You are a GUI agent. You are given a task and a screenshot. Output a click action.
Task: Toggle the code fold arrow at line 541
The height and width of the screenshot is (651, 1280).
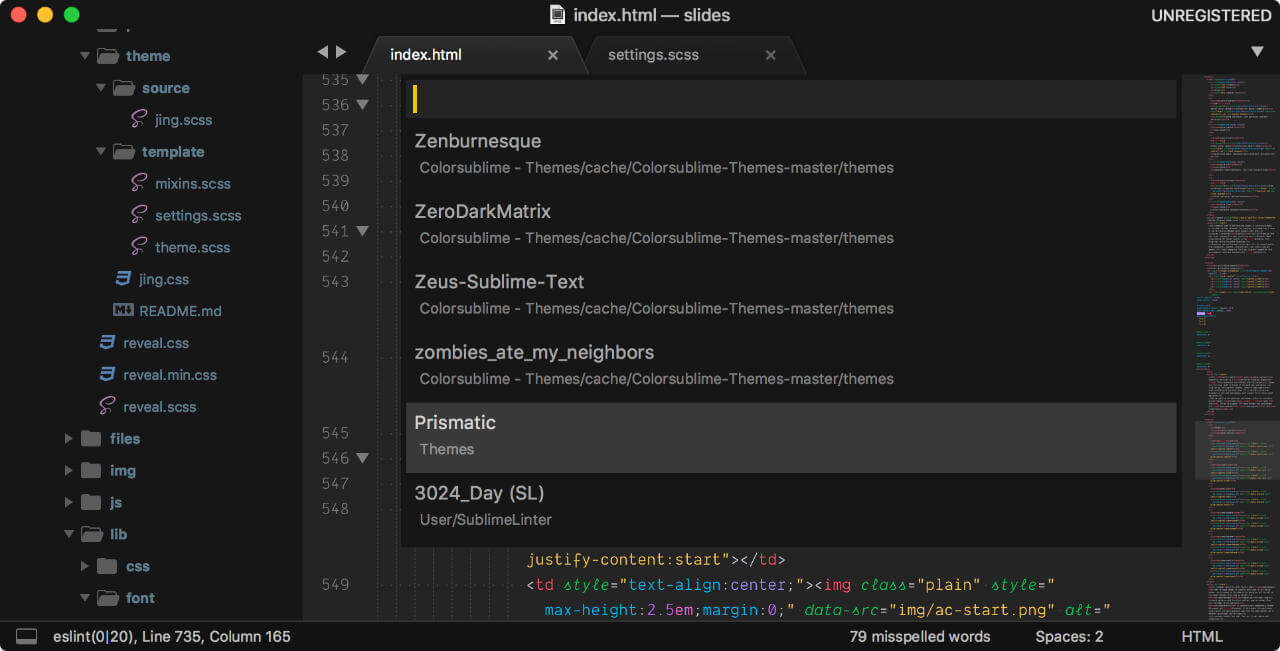click(x=362, y=230)
